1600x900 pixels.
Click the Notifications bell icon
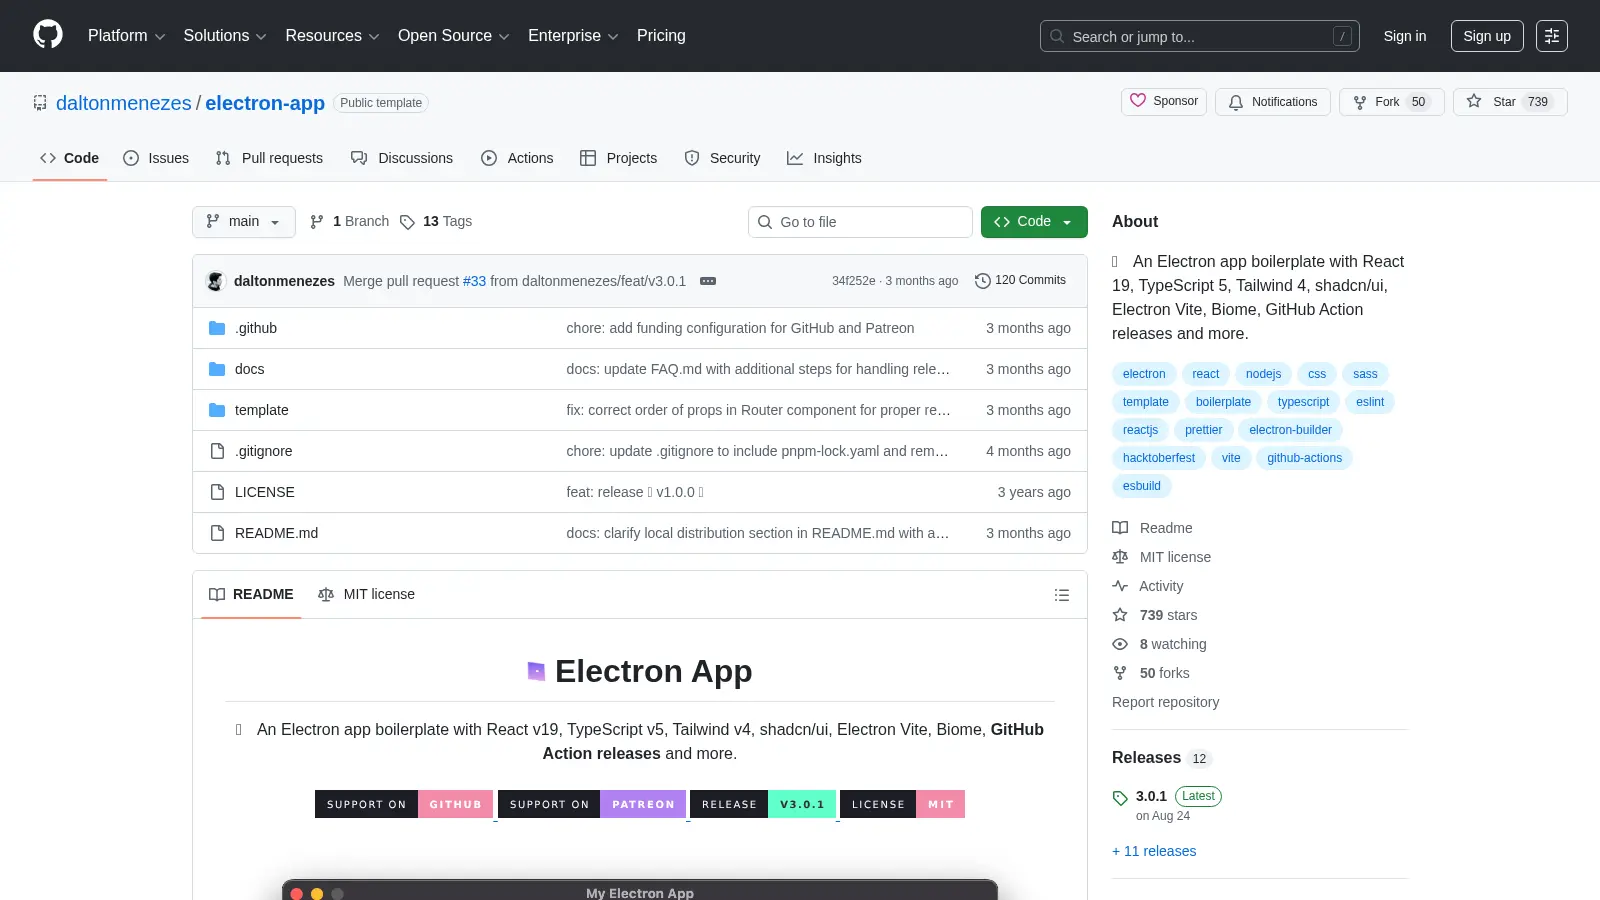point(1236,102)
